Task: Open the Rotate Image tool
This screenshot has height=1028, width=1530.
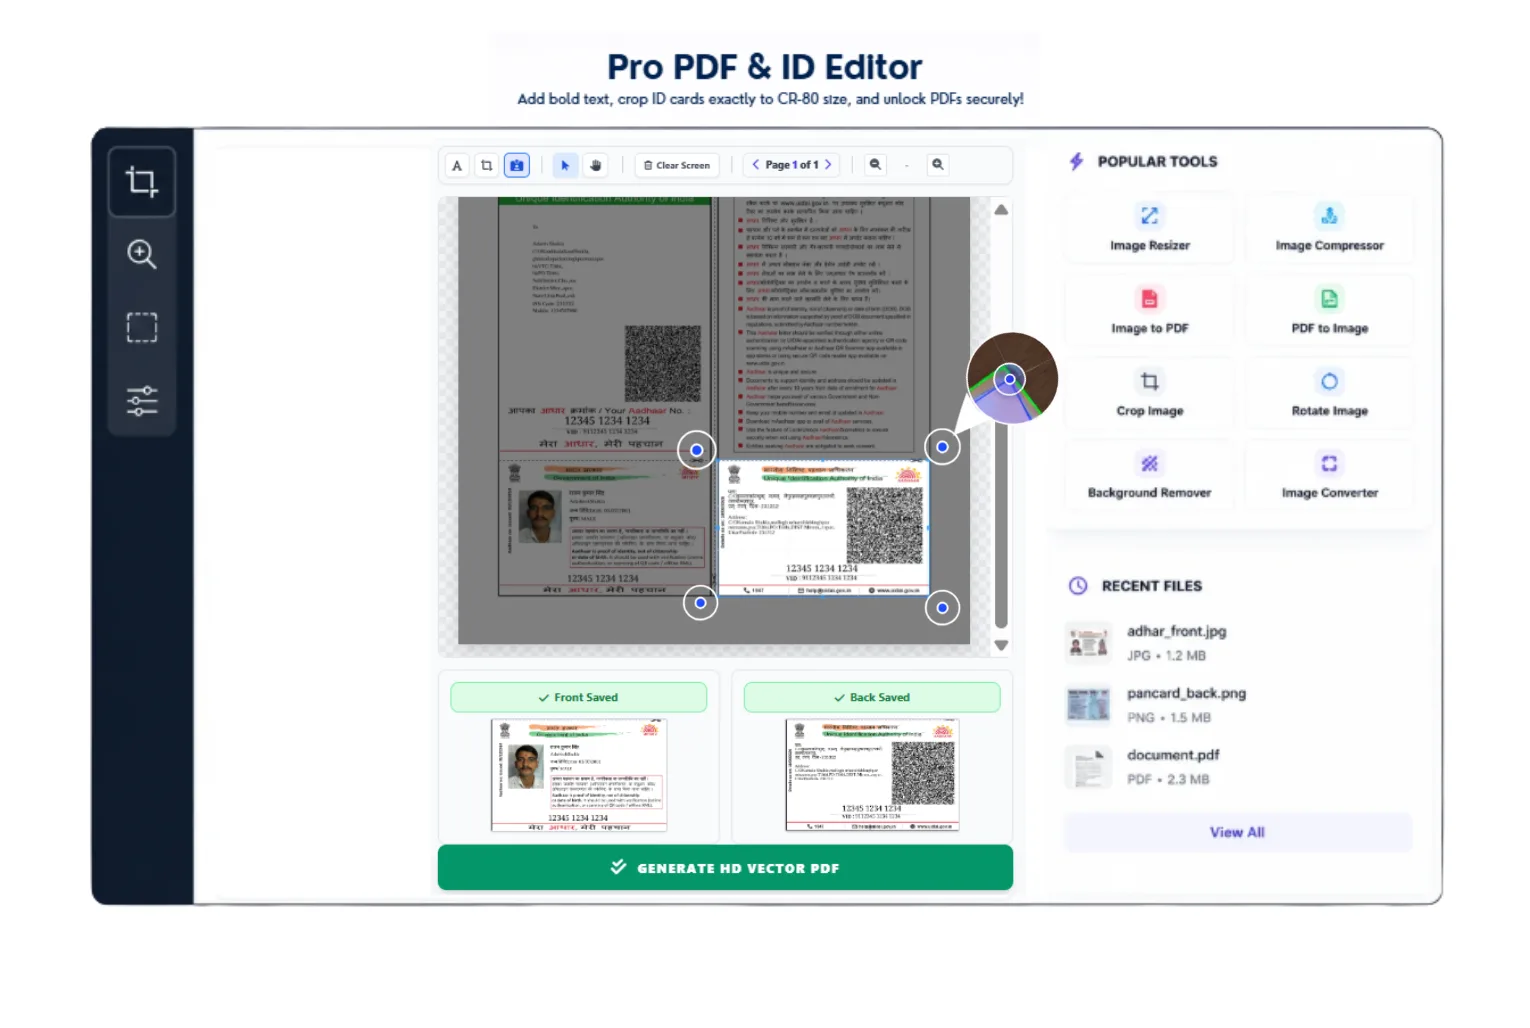Action: (x=1329, y=394)
